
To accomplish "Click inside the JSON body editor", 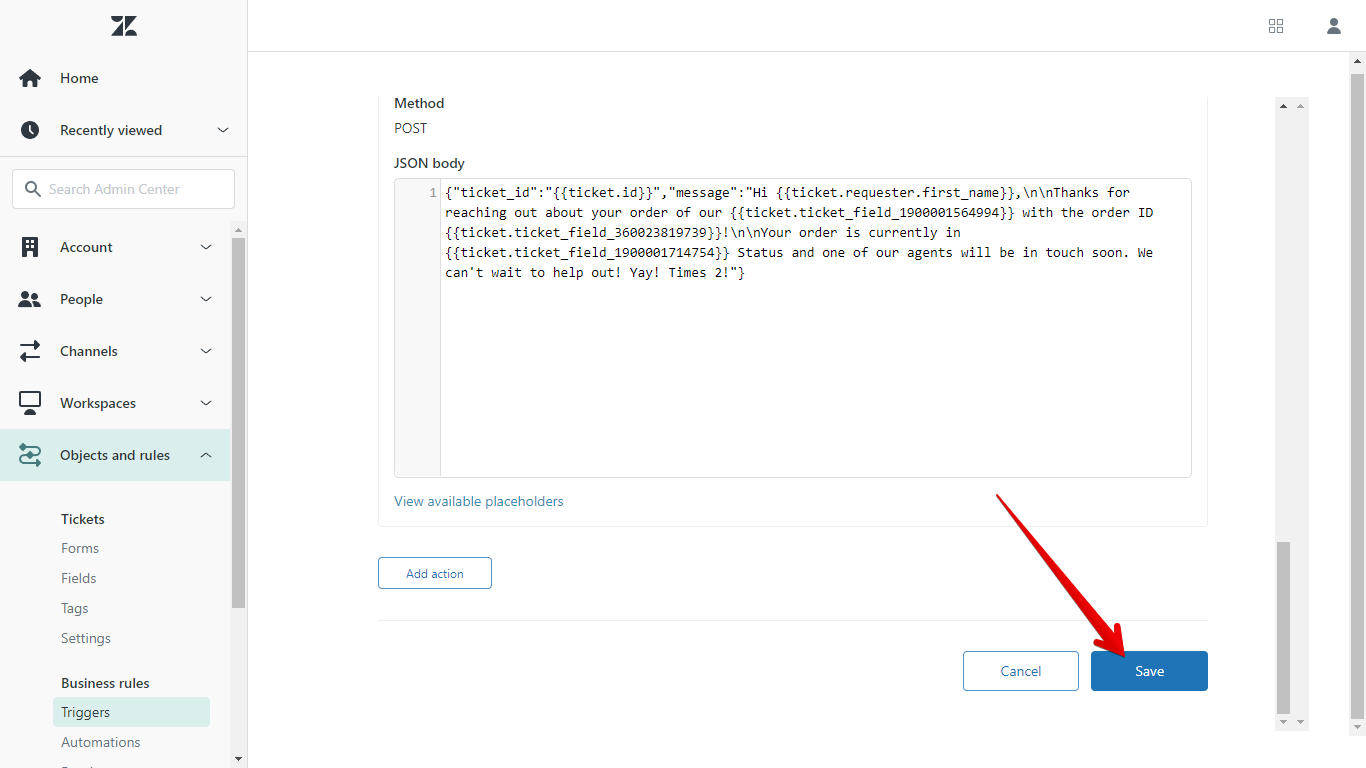I will [x=815, y=327].
